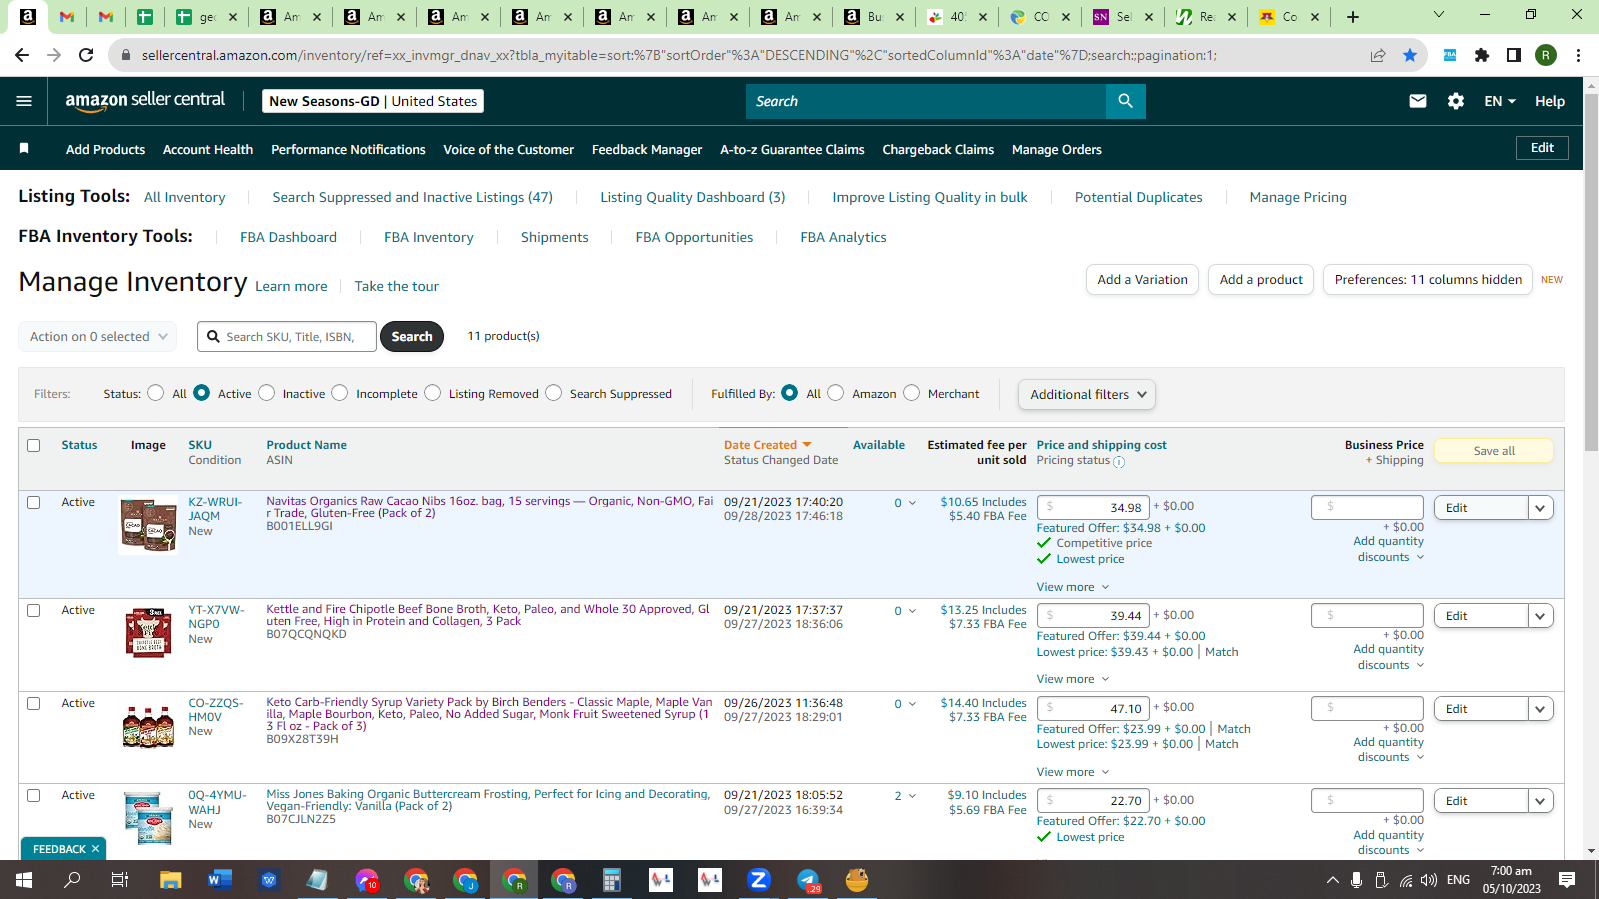The image size is (1599, 899).
Task: Open the EN language dropdown
Action: click(1500, 101)
